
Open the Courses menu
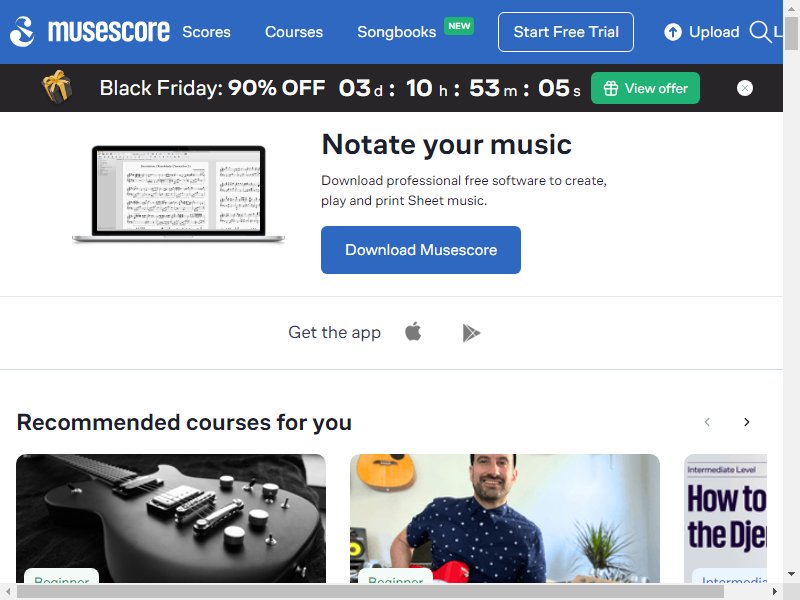pyautogui.click(x=294, y=32)
